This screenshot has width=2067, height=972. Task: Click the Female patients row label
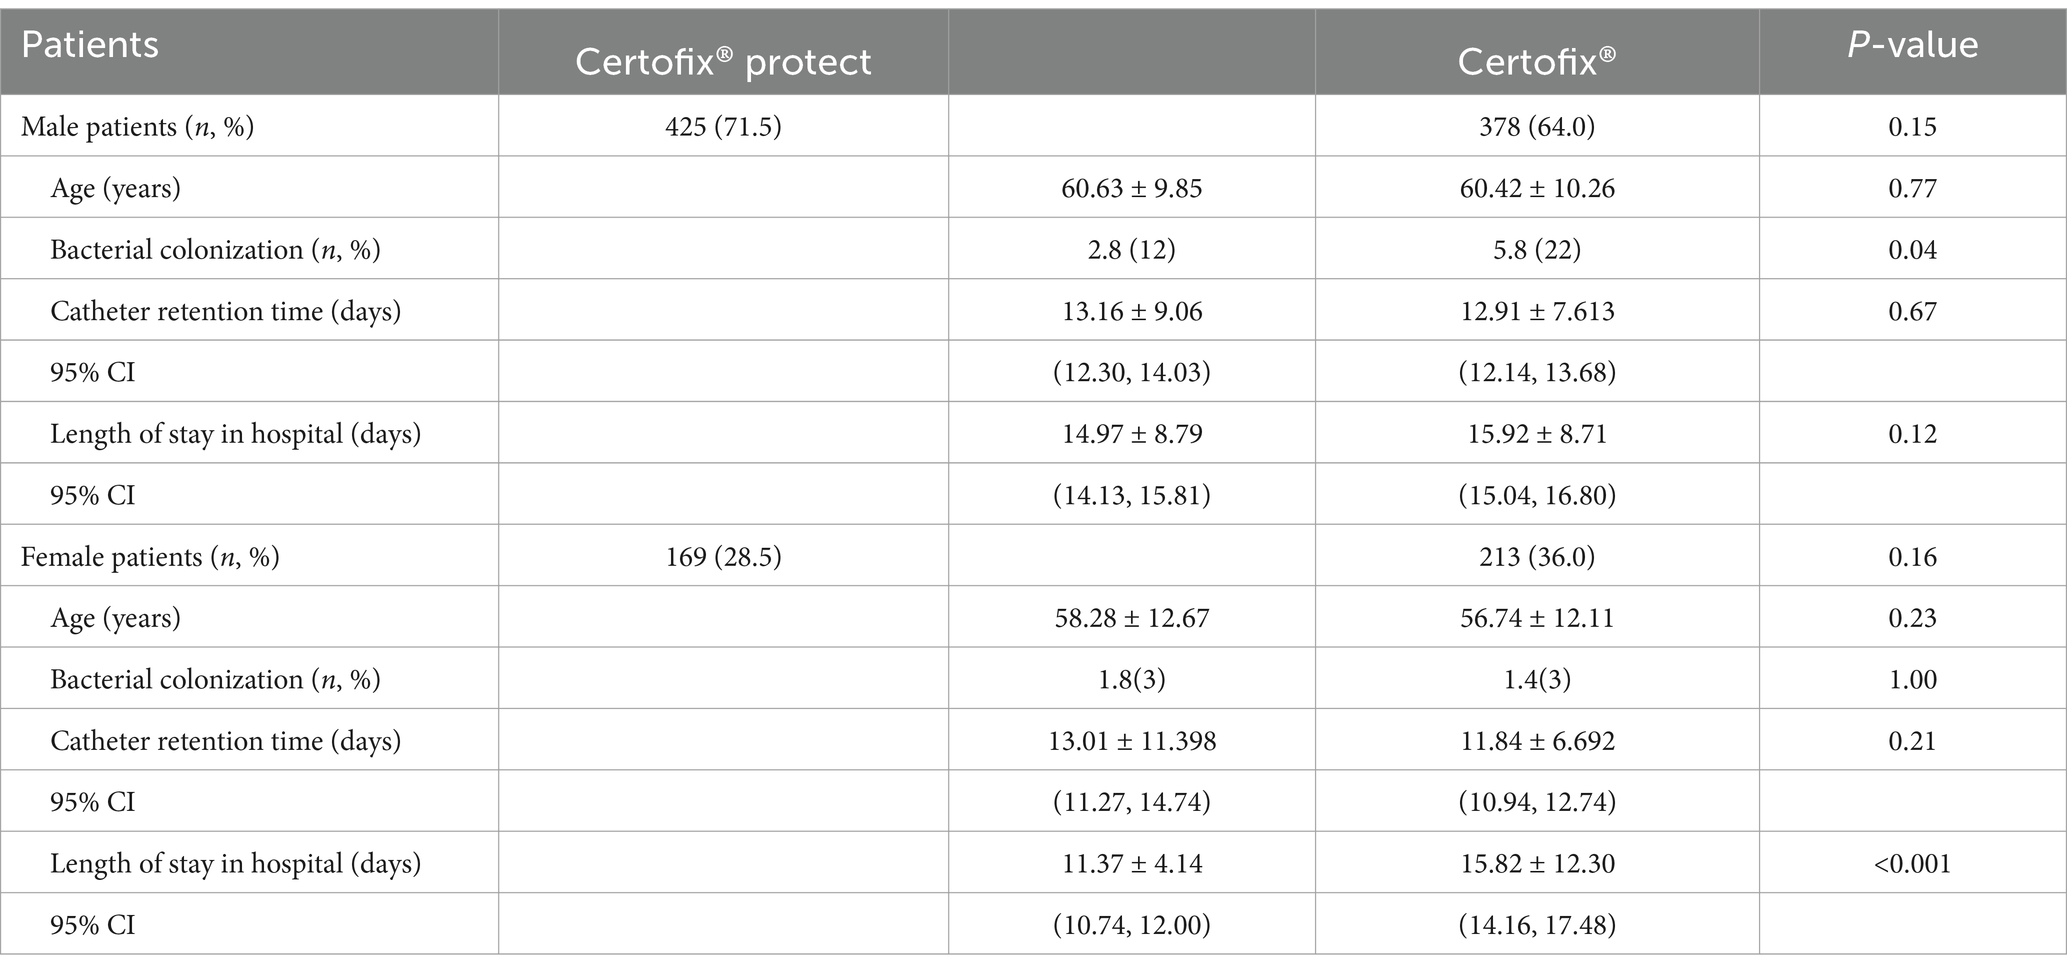click(x=150, y=556)
